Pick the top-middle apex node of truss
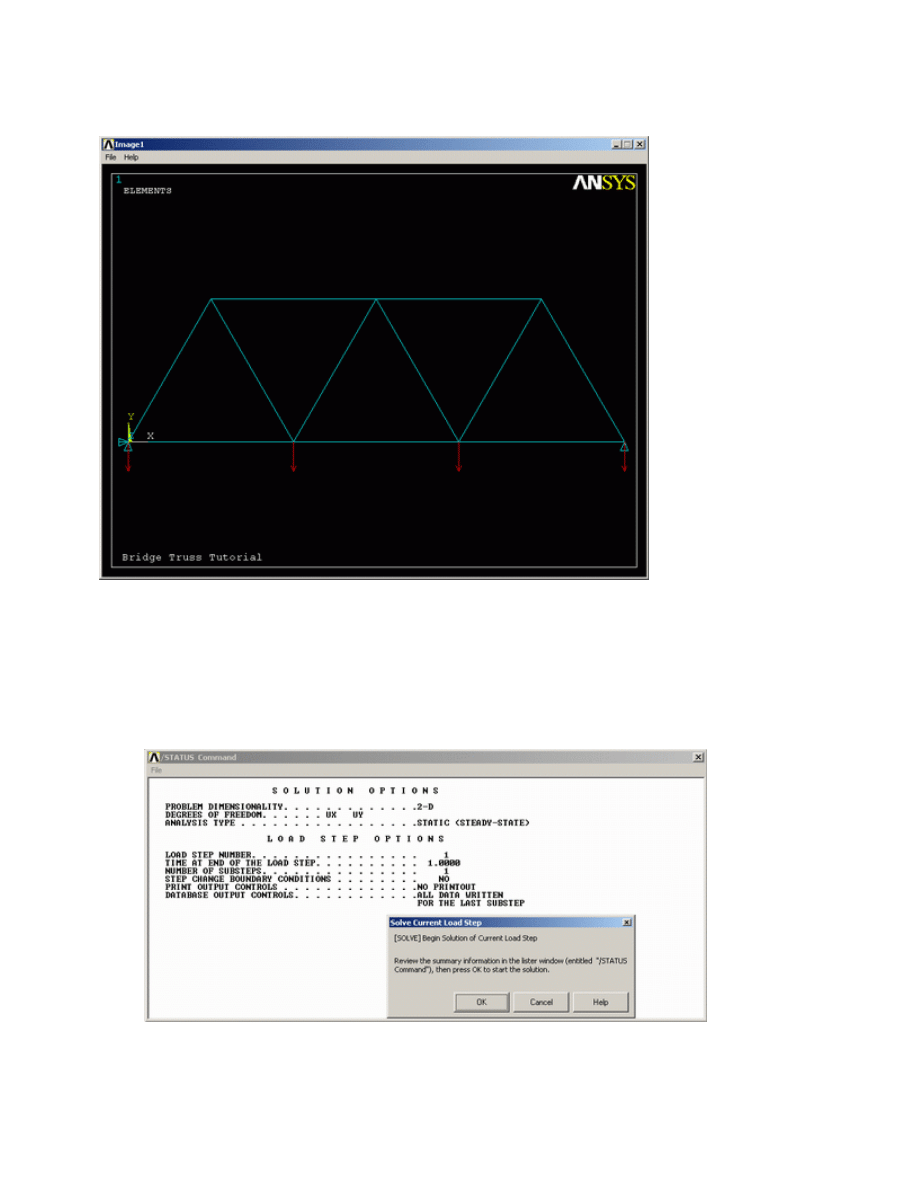This screenshot has width=918, height=1188. (376, 299)
